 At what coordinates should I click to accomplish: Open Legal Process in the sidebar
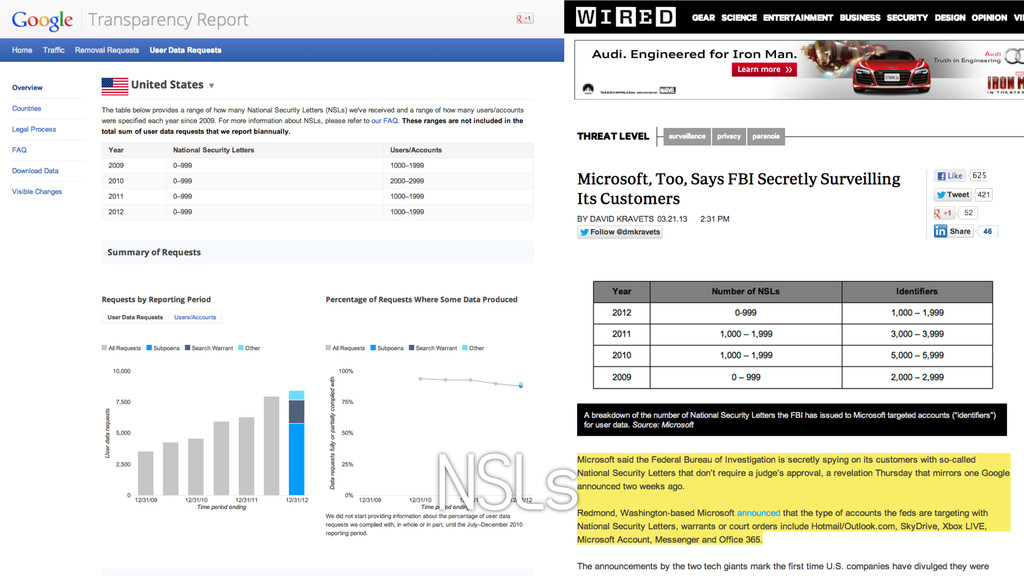point(34,129)
